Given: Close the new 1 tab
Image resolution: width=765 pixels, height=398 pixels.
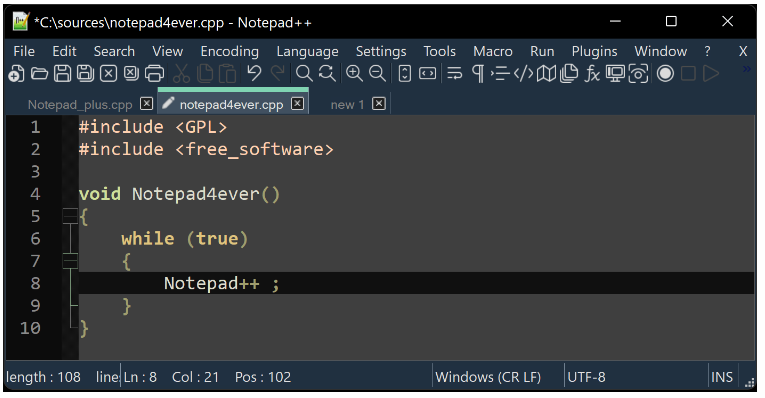Looking at the screenshot, I should 379,103.
